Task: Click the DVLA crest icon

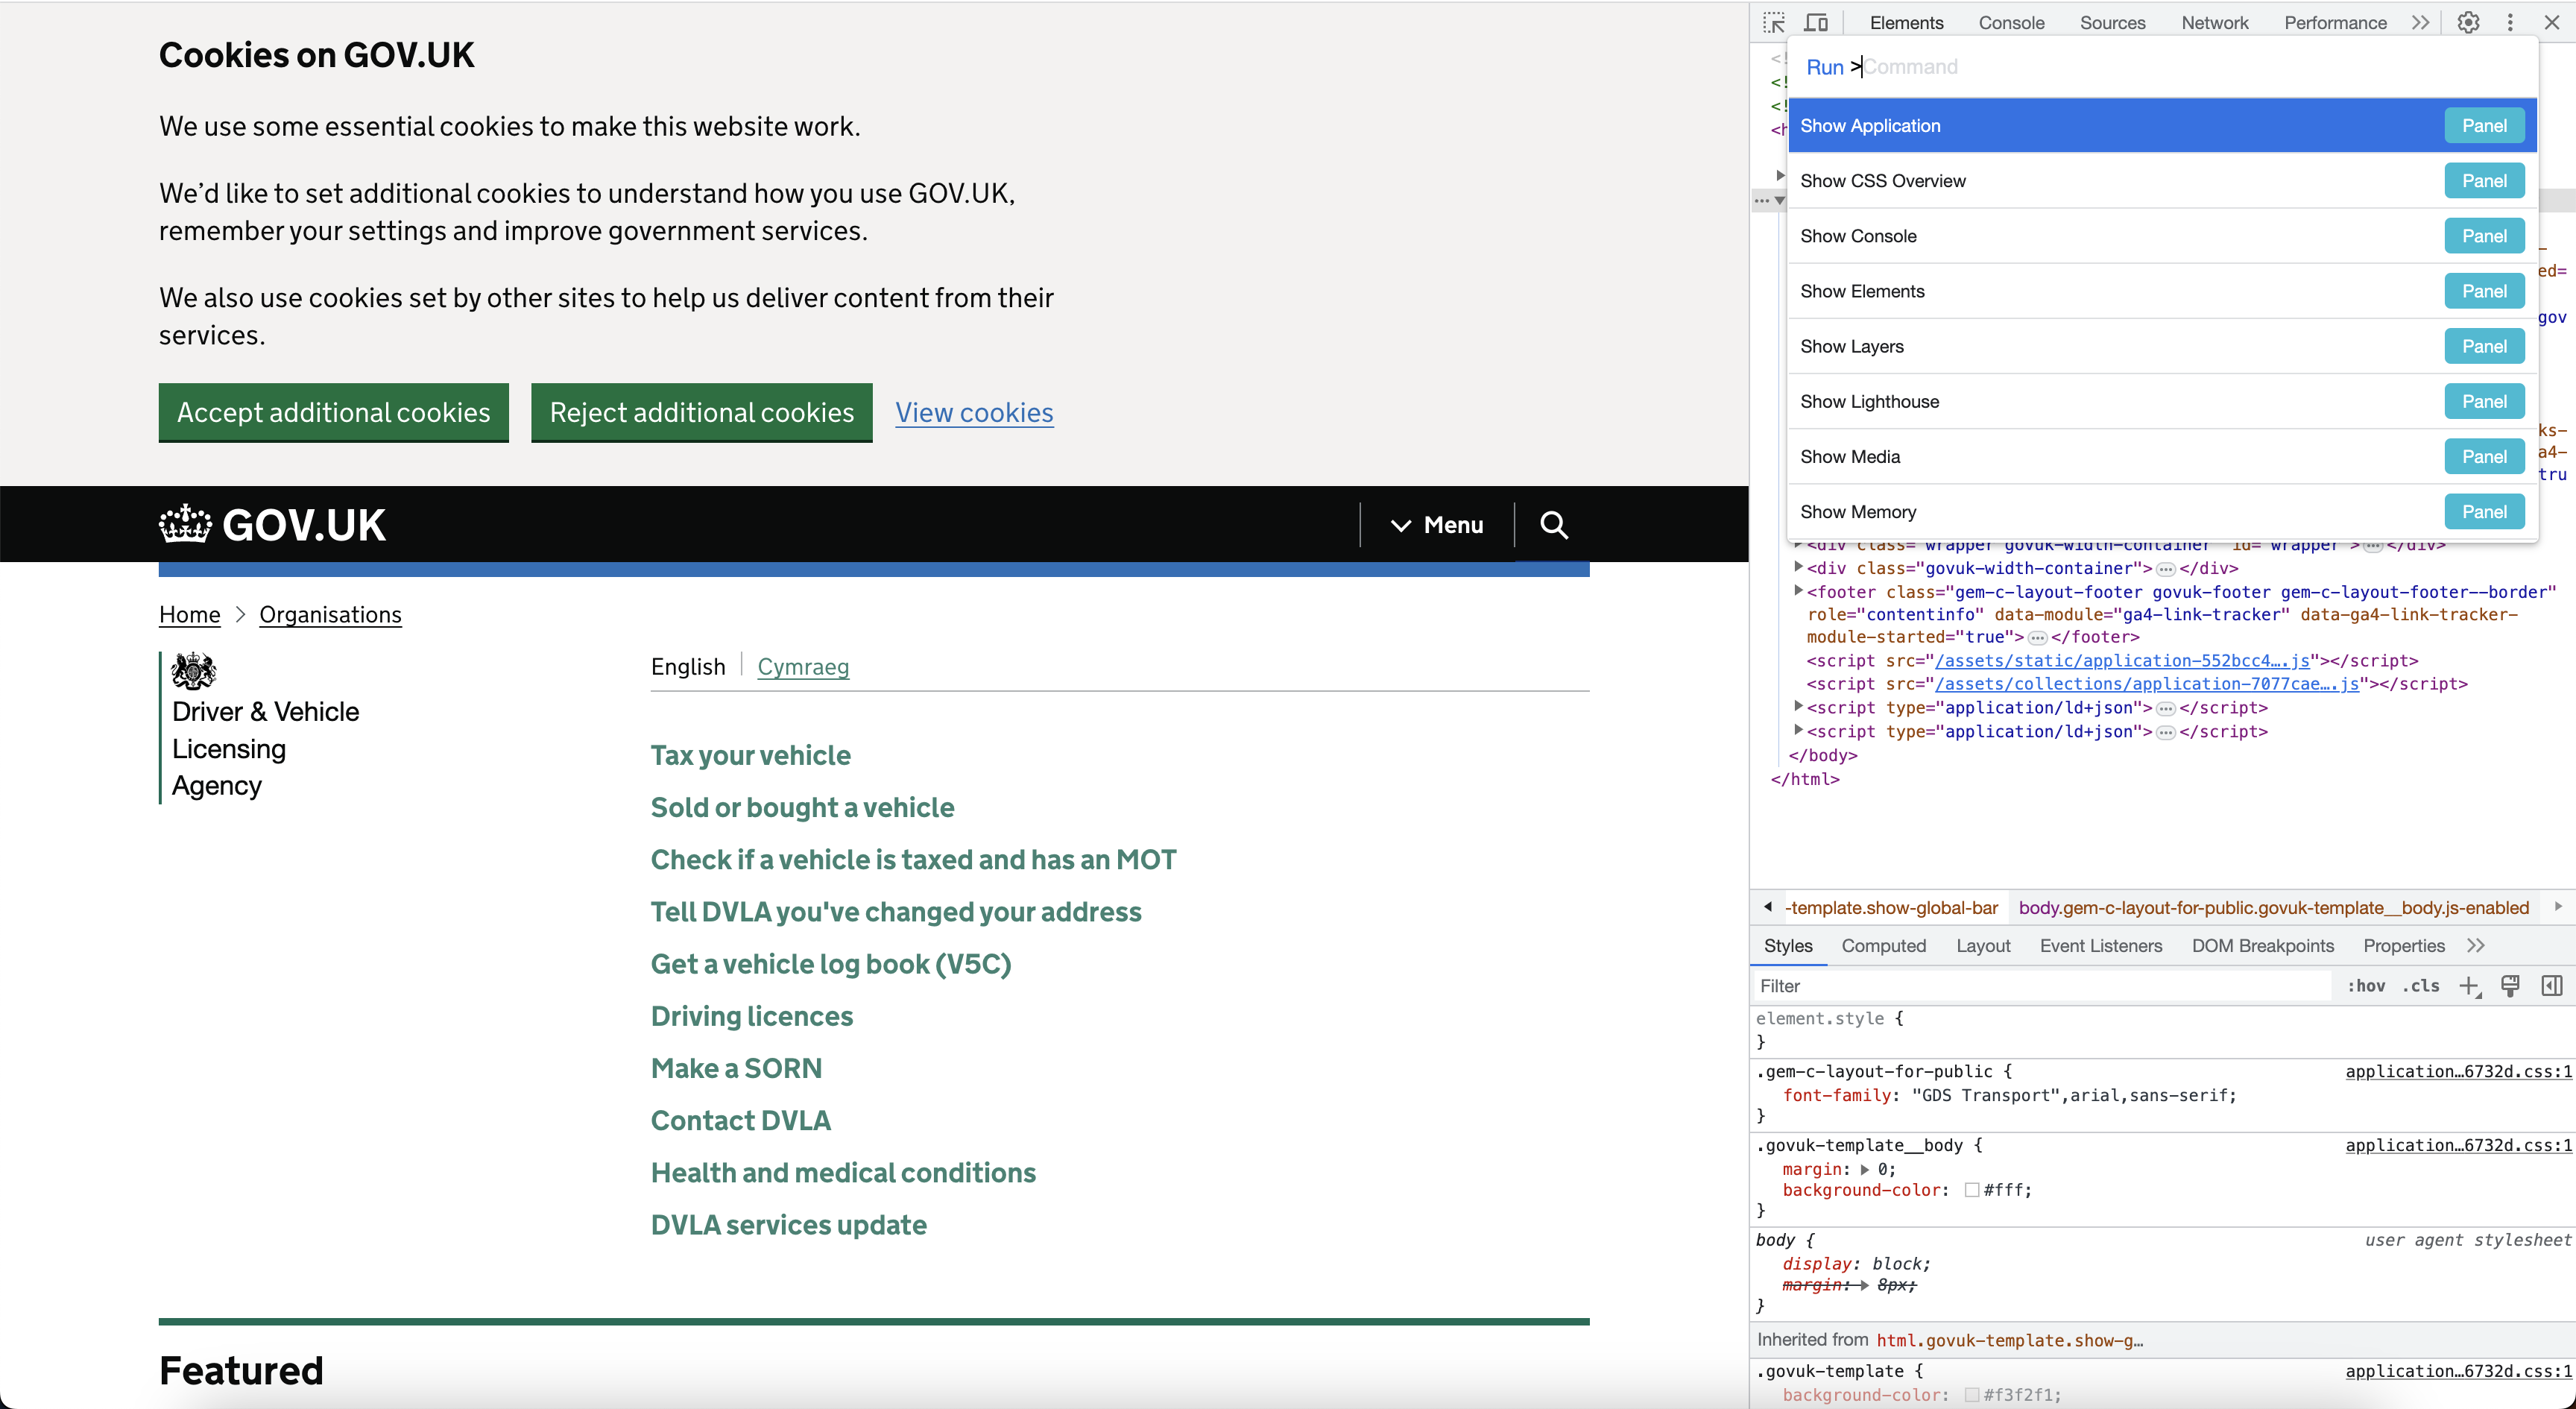Action: (x=193, y=671)
